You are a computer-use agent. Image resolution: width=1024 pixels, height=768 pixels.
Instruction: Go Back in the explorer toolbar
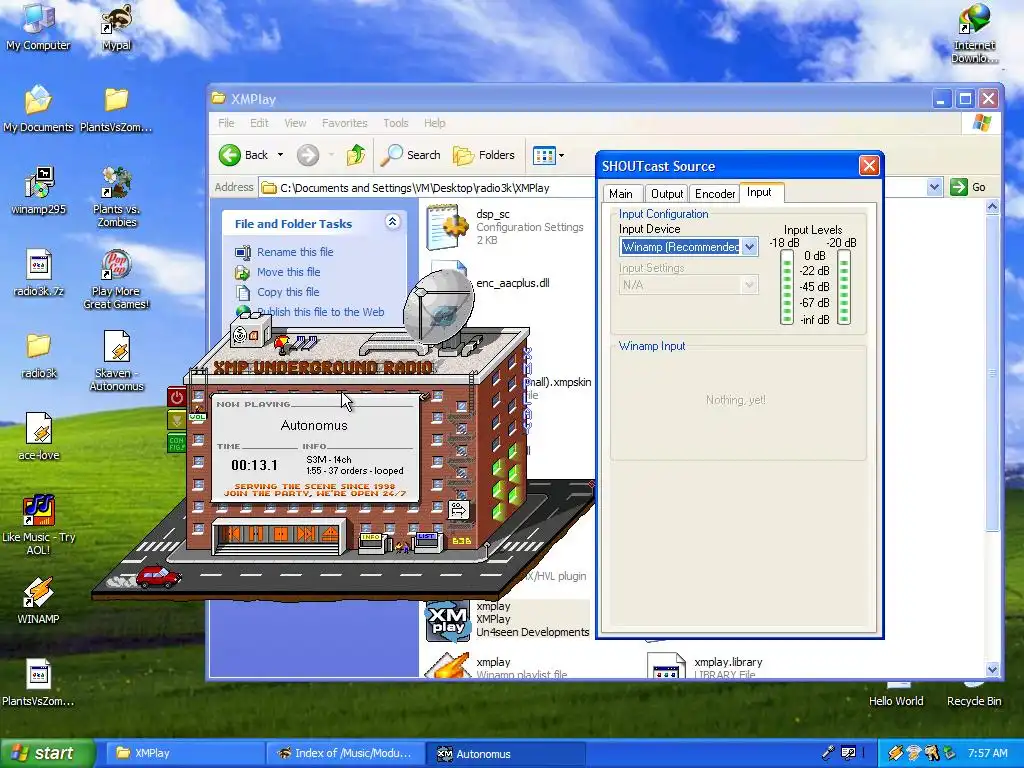[244, 155]
